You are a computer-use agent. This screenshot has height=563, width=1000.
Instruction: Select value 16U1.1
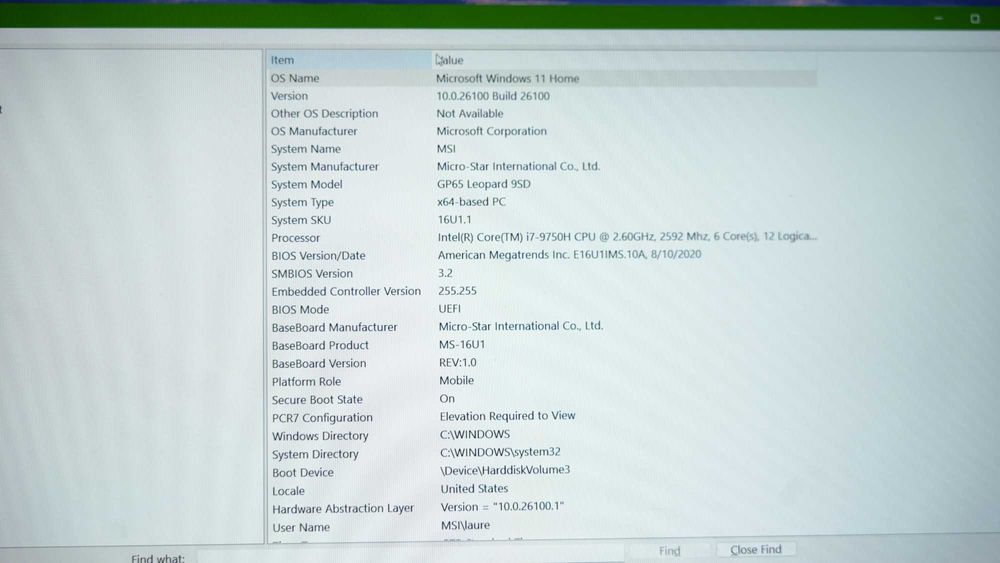[x=455, y=219]
